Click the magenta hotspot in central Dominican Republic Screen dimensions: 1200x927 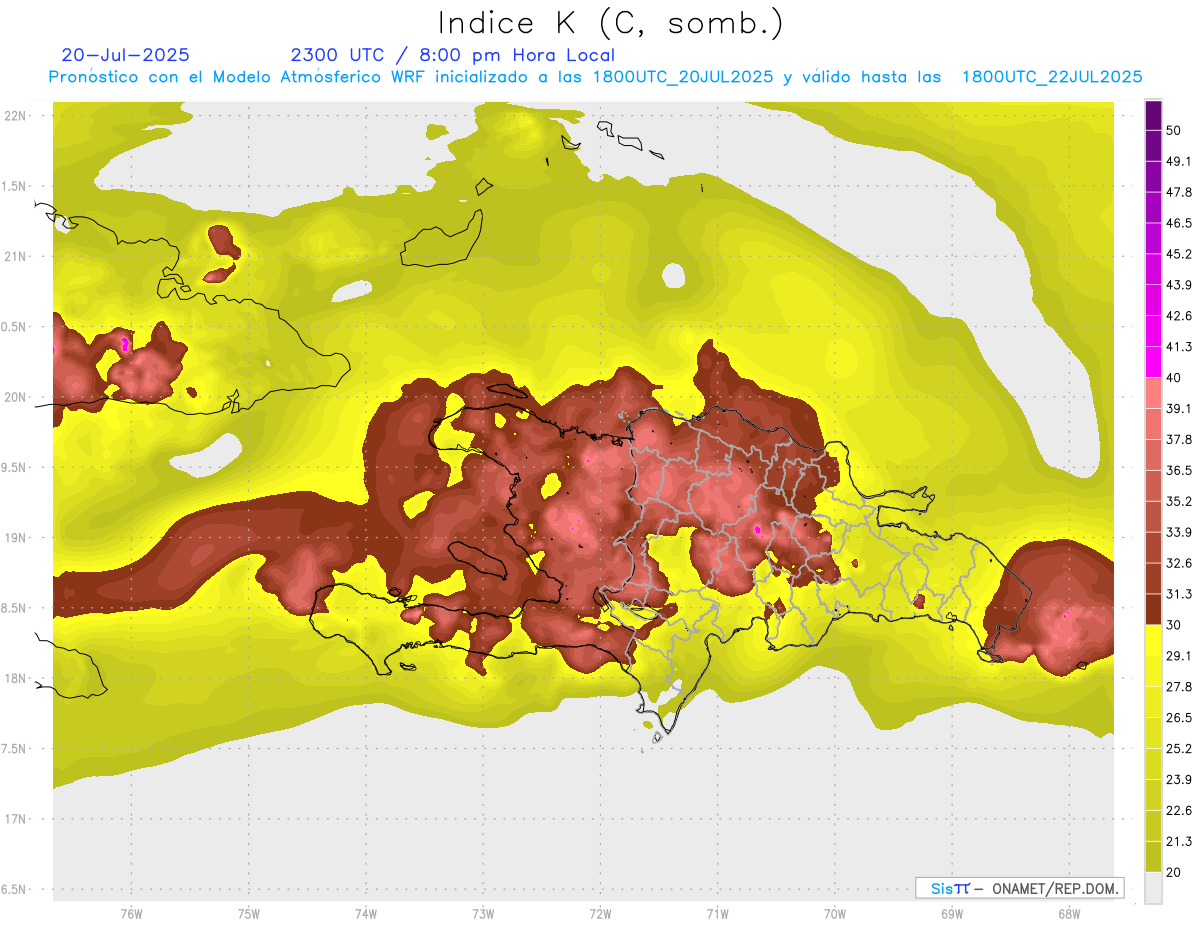(757, 529)
